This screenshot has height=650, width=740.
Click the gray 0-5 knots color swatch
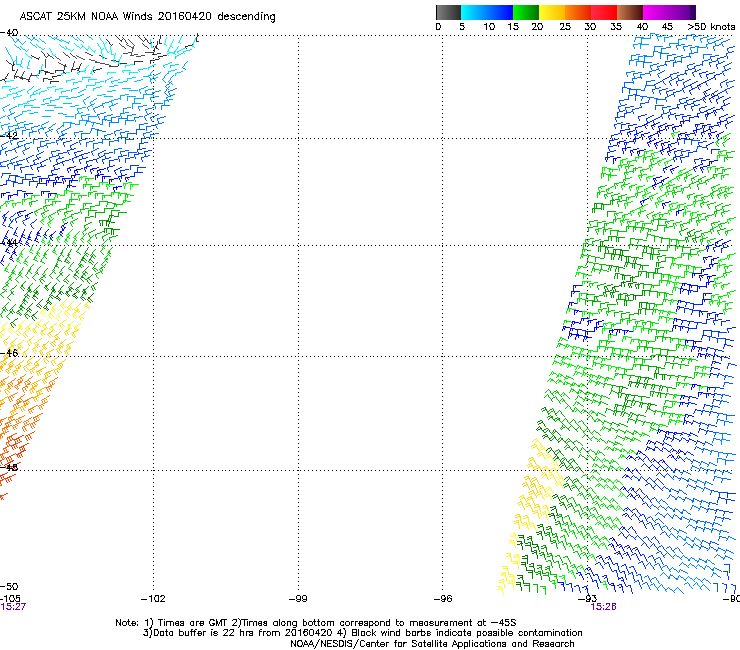[448, 12]
